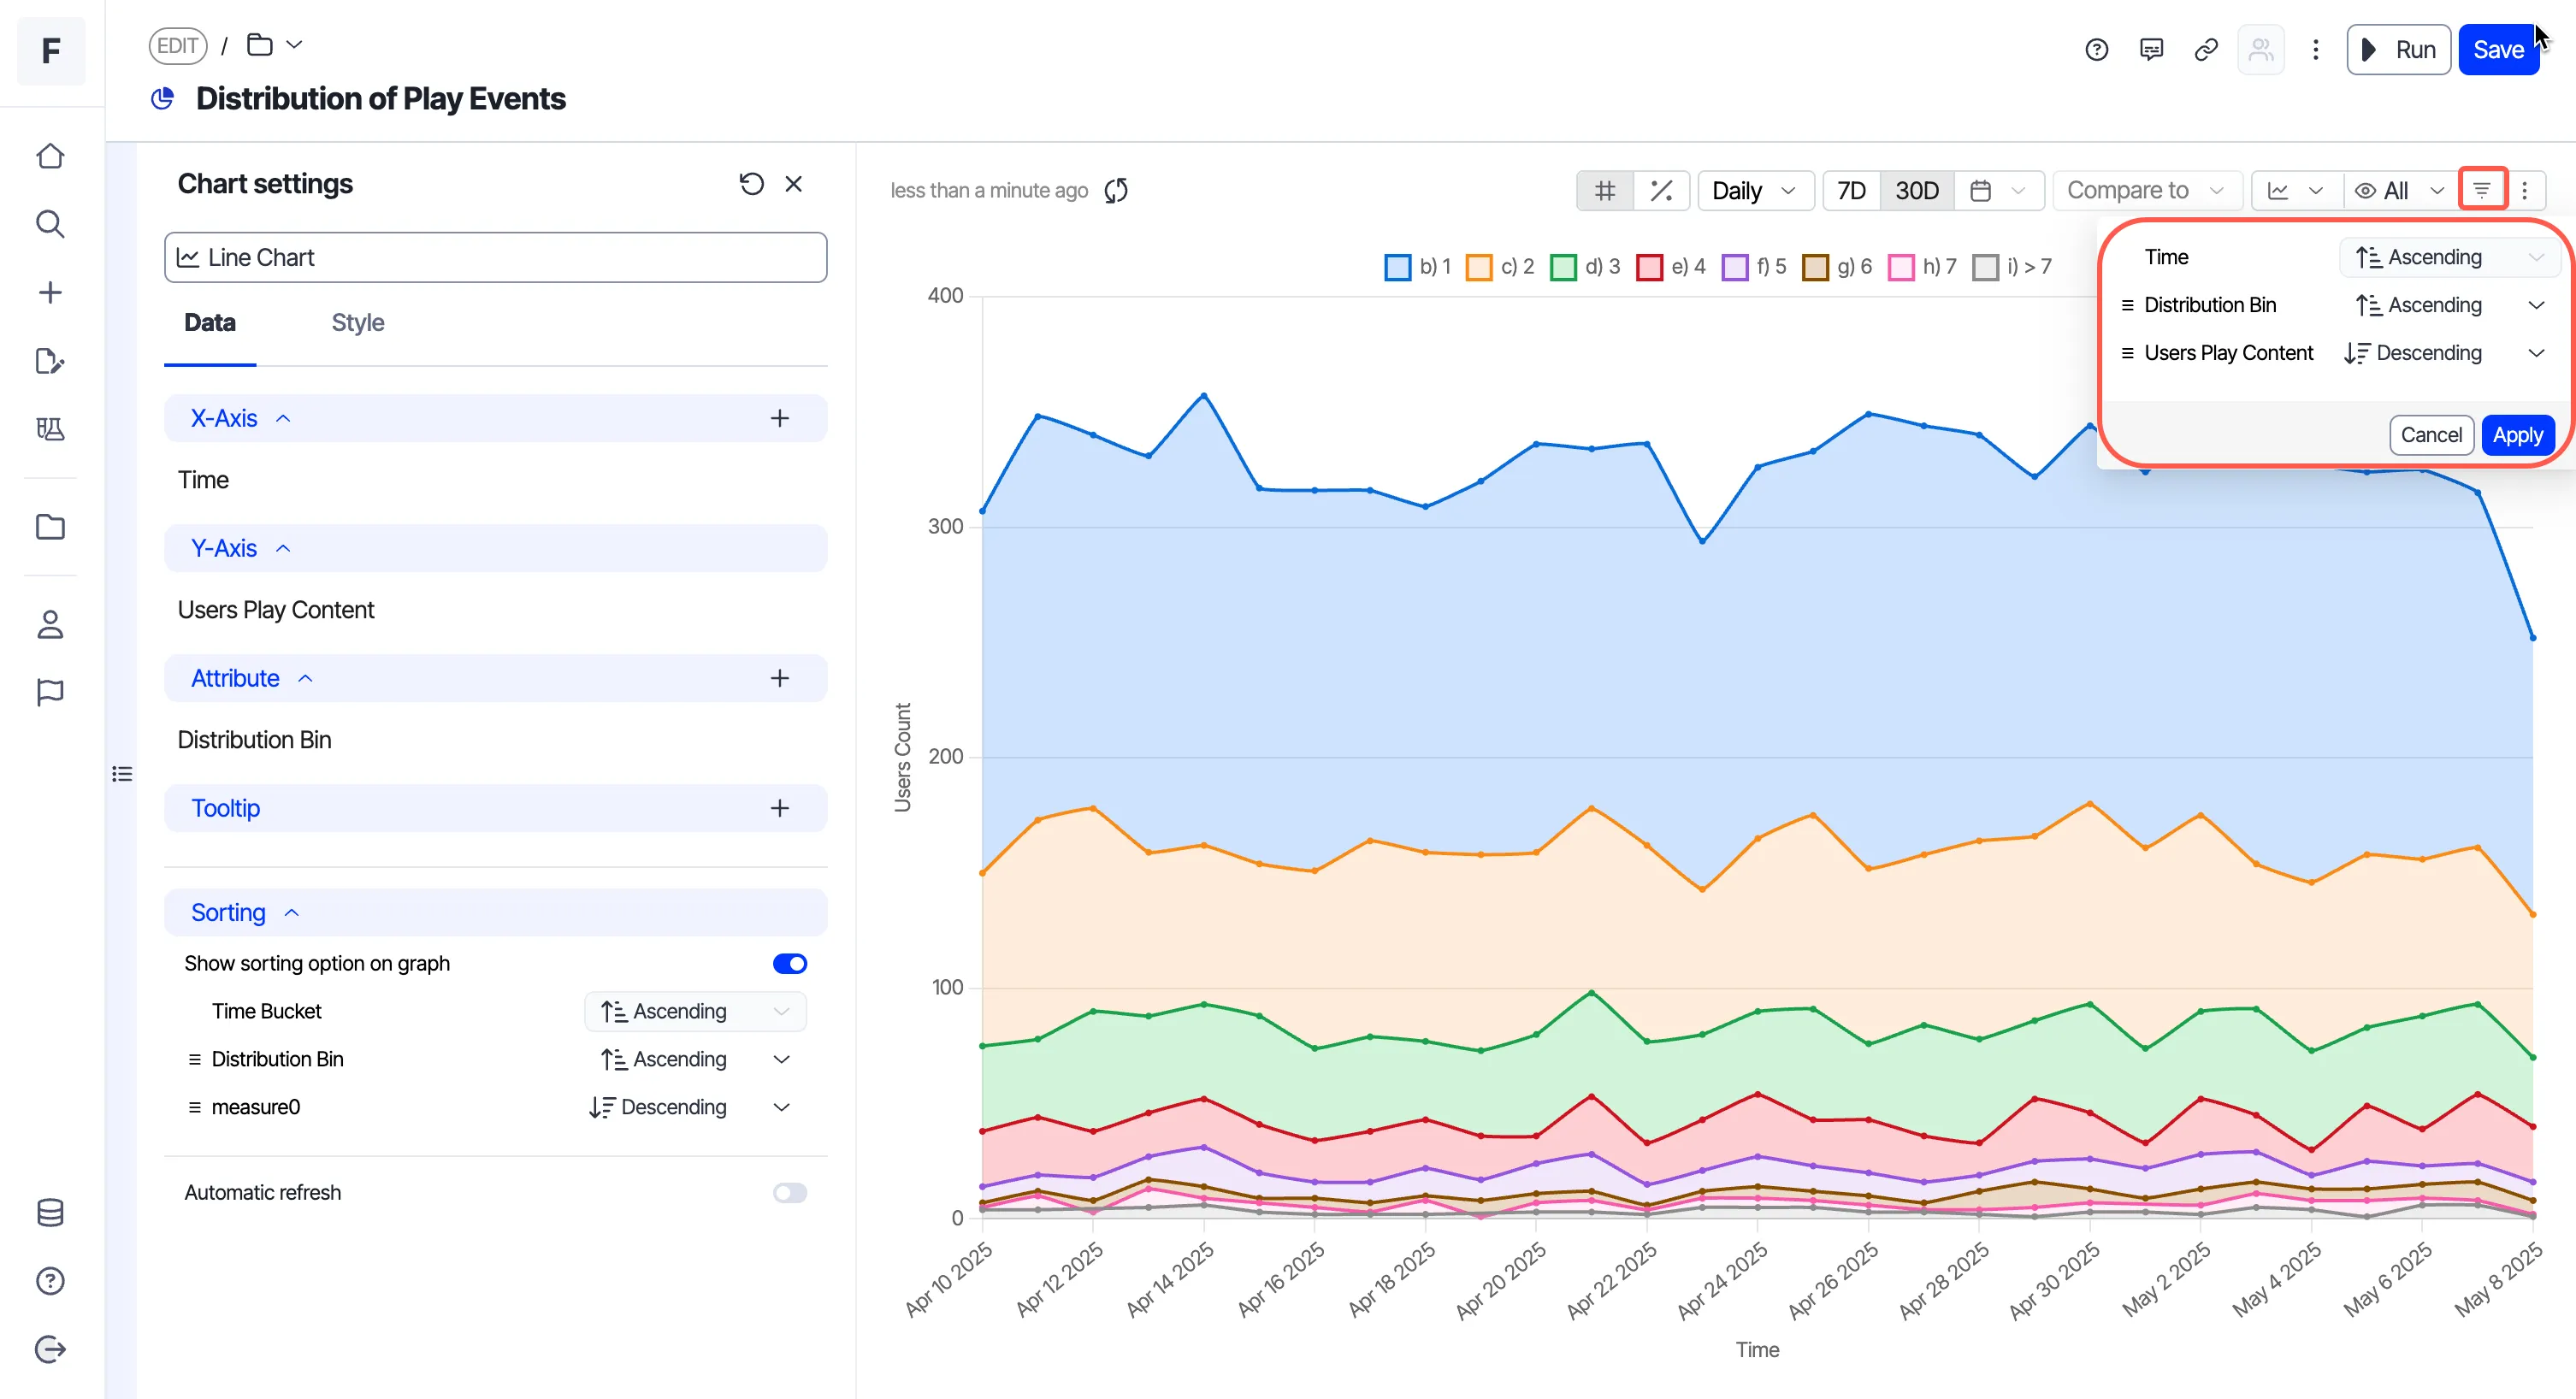Click Apply in sorting popup

point(2518,435)
